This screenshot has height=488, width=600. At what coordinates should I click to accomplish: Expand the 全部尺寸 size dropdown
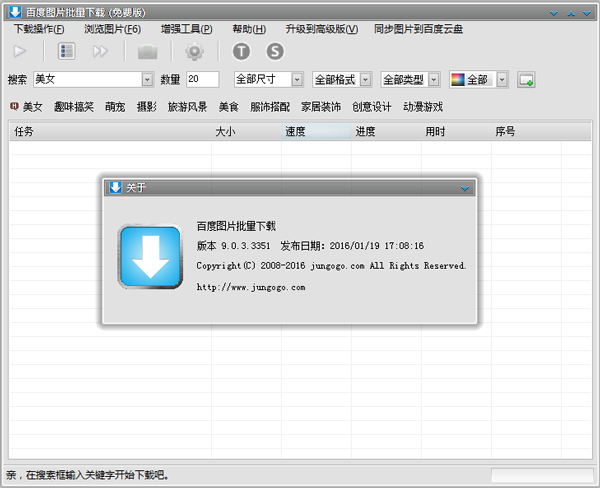point(297,80)
